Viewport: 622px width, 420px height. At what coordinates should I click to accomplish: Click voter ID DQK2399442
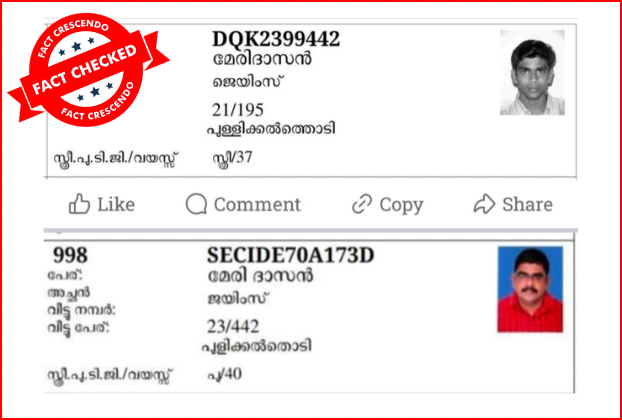tap(276, 39)
